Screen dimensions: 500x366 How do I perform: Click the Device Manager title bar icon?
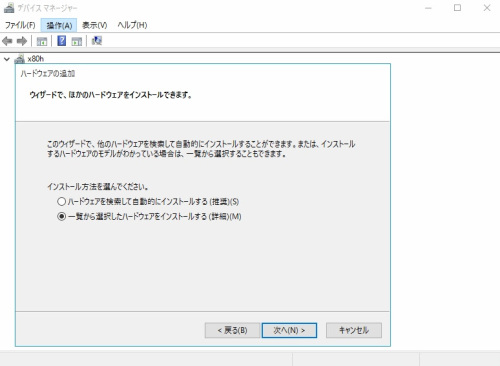[9, 8]
